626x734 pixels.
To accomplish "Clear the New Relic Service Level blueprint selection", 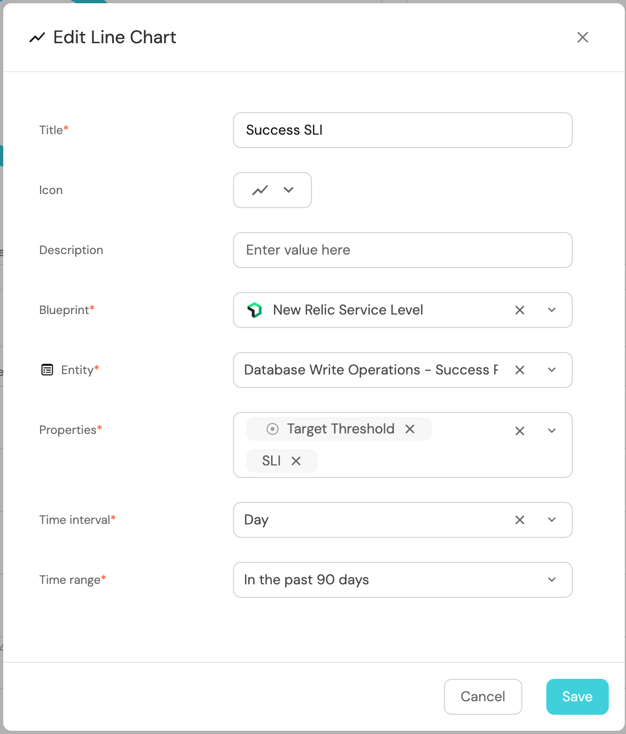I will (519, 310).
